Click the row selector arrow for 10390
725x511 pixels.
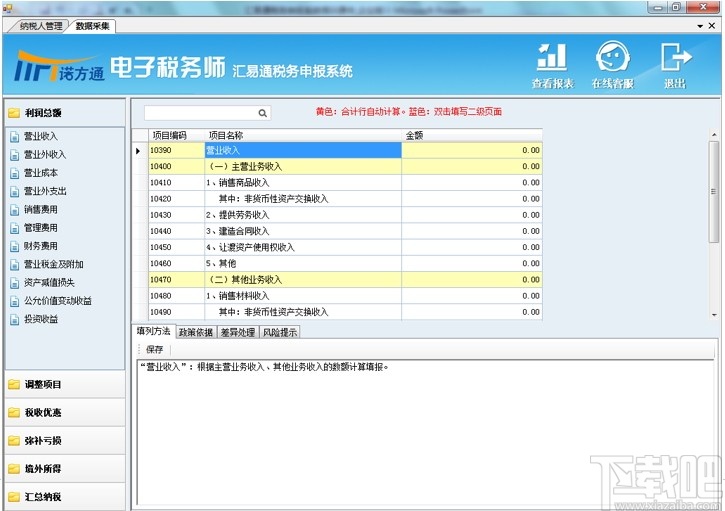click(x=139, y=151)
